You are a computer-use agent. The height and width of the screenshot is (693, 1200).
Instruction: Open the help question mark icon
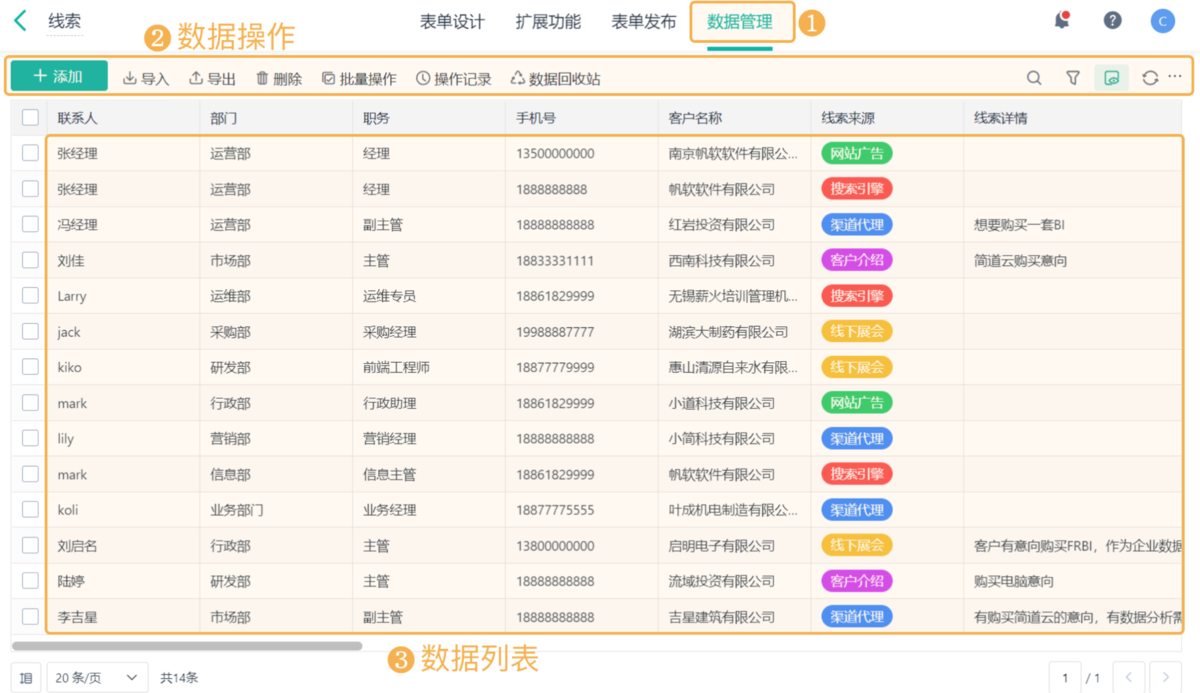(x=1112, y=19)
